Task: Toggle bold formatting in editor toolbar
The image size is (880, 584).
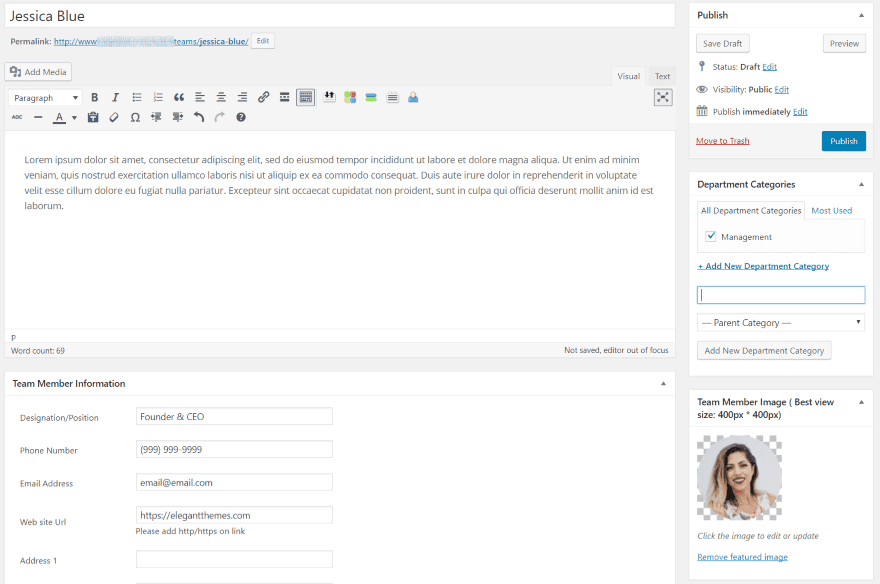Action: coord(95,98)
